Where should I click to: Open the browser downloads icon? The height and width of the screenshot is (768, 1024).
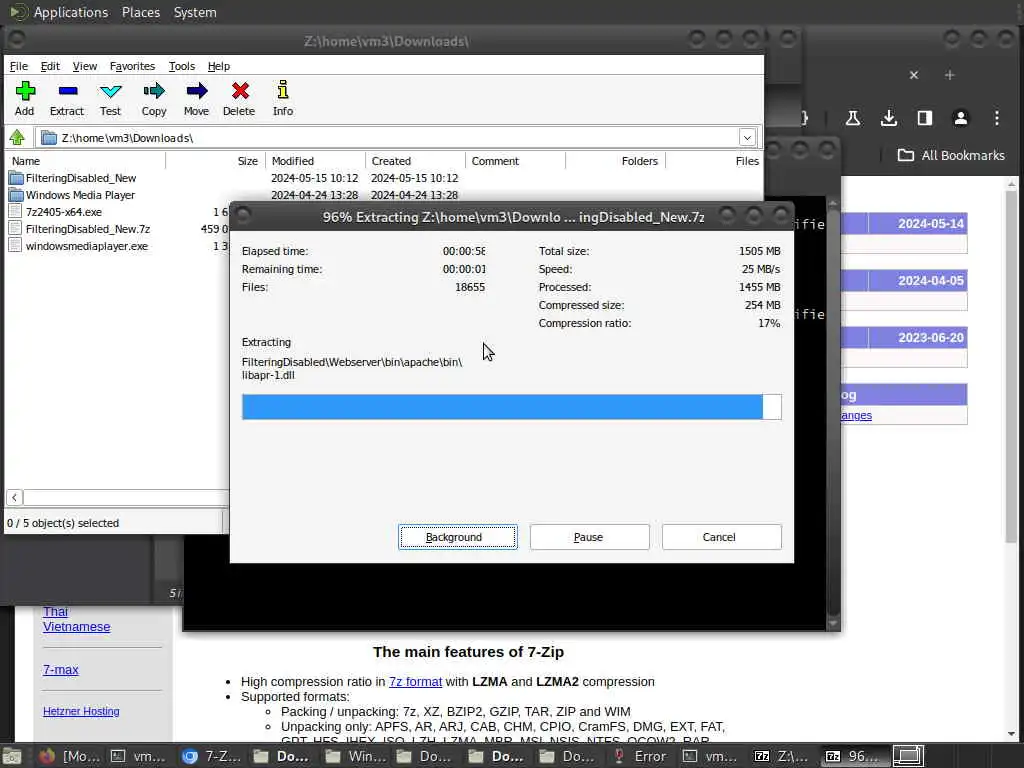click(x=888, y=118)
